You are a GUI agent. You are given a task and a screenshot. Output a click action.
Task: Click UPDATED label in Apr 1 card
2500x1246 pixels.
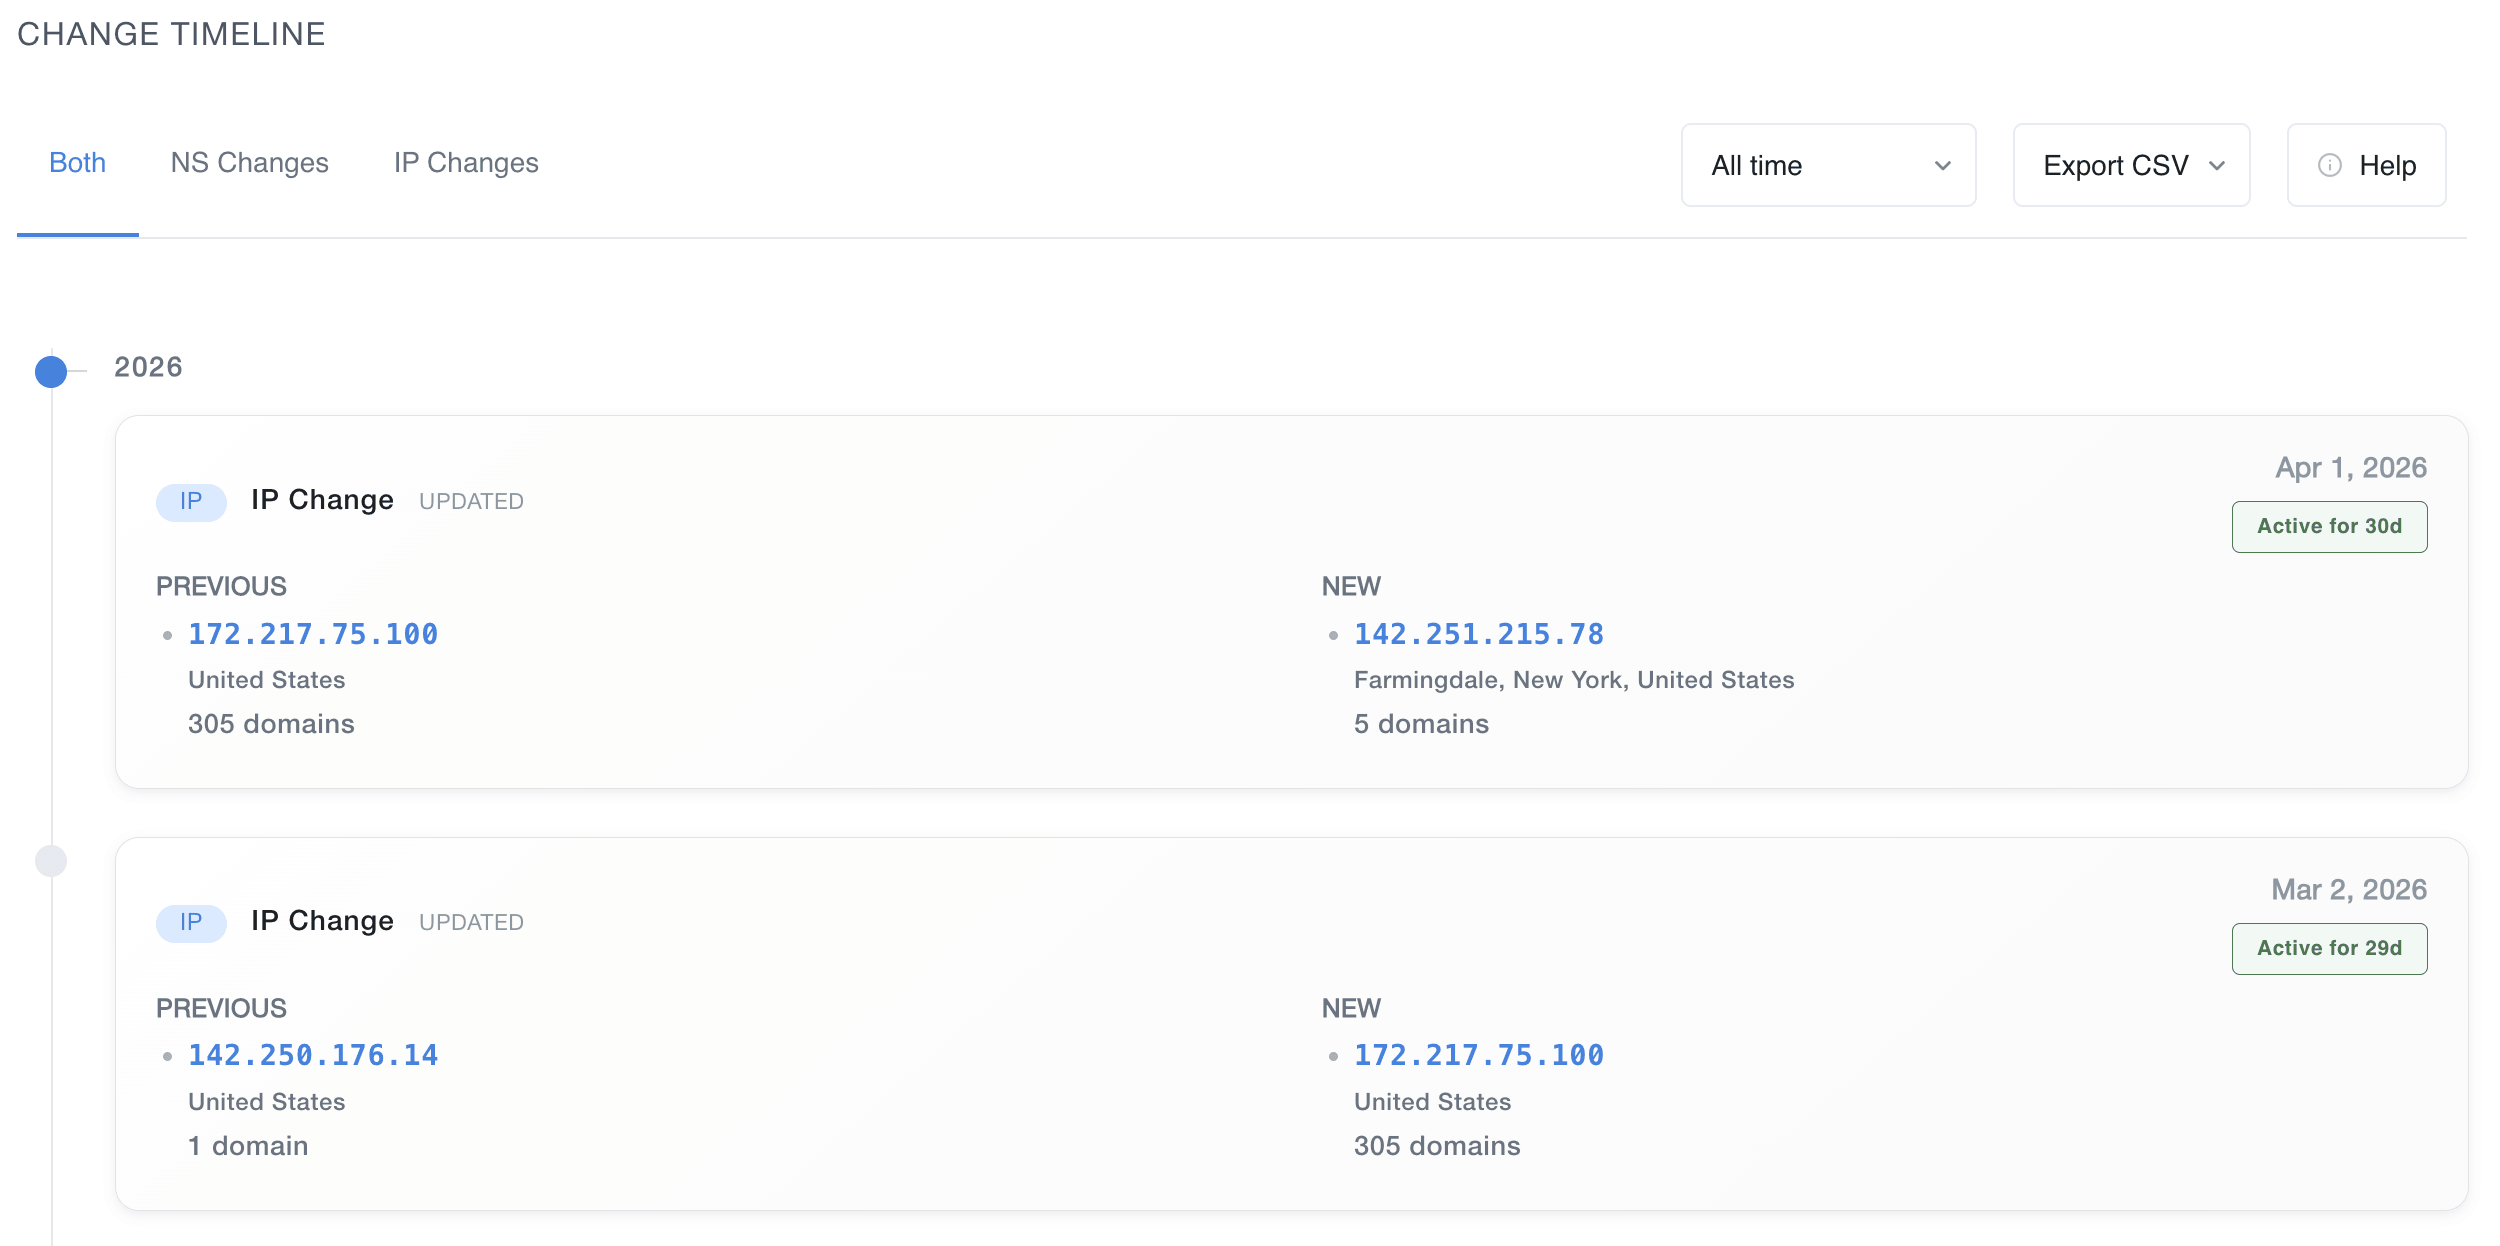click(471, 501)
